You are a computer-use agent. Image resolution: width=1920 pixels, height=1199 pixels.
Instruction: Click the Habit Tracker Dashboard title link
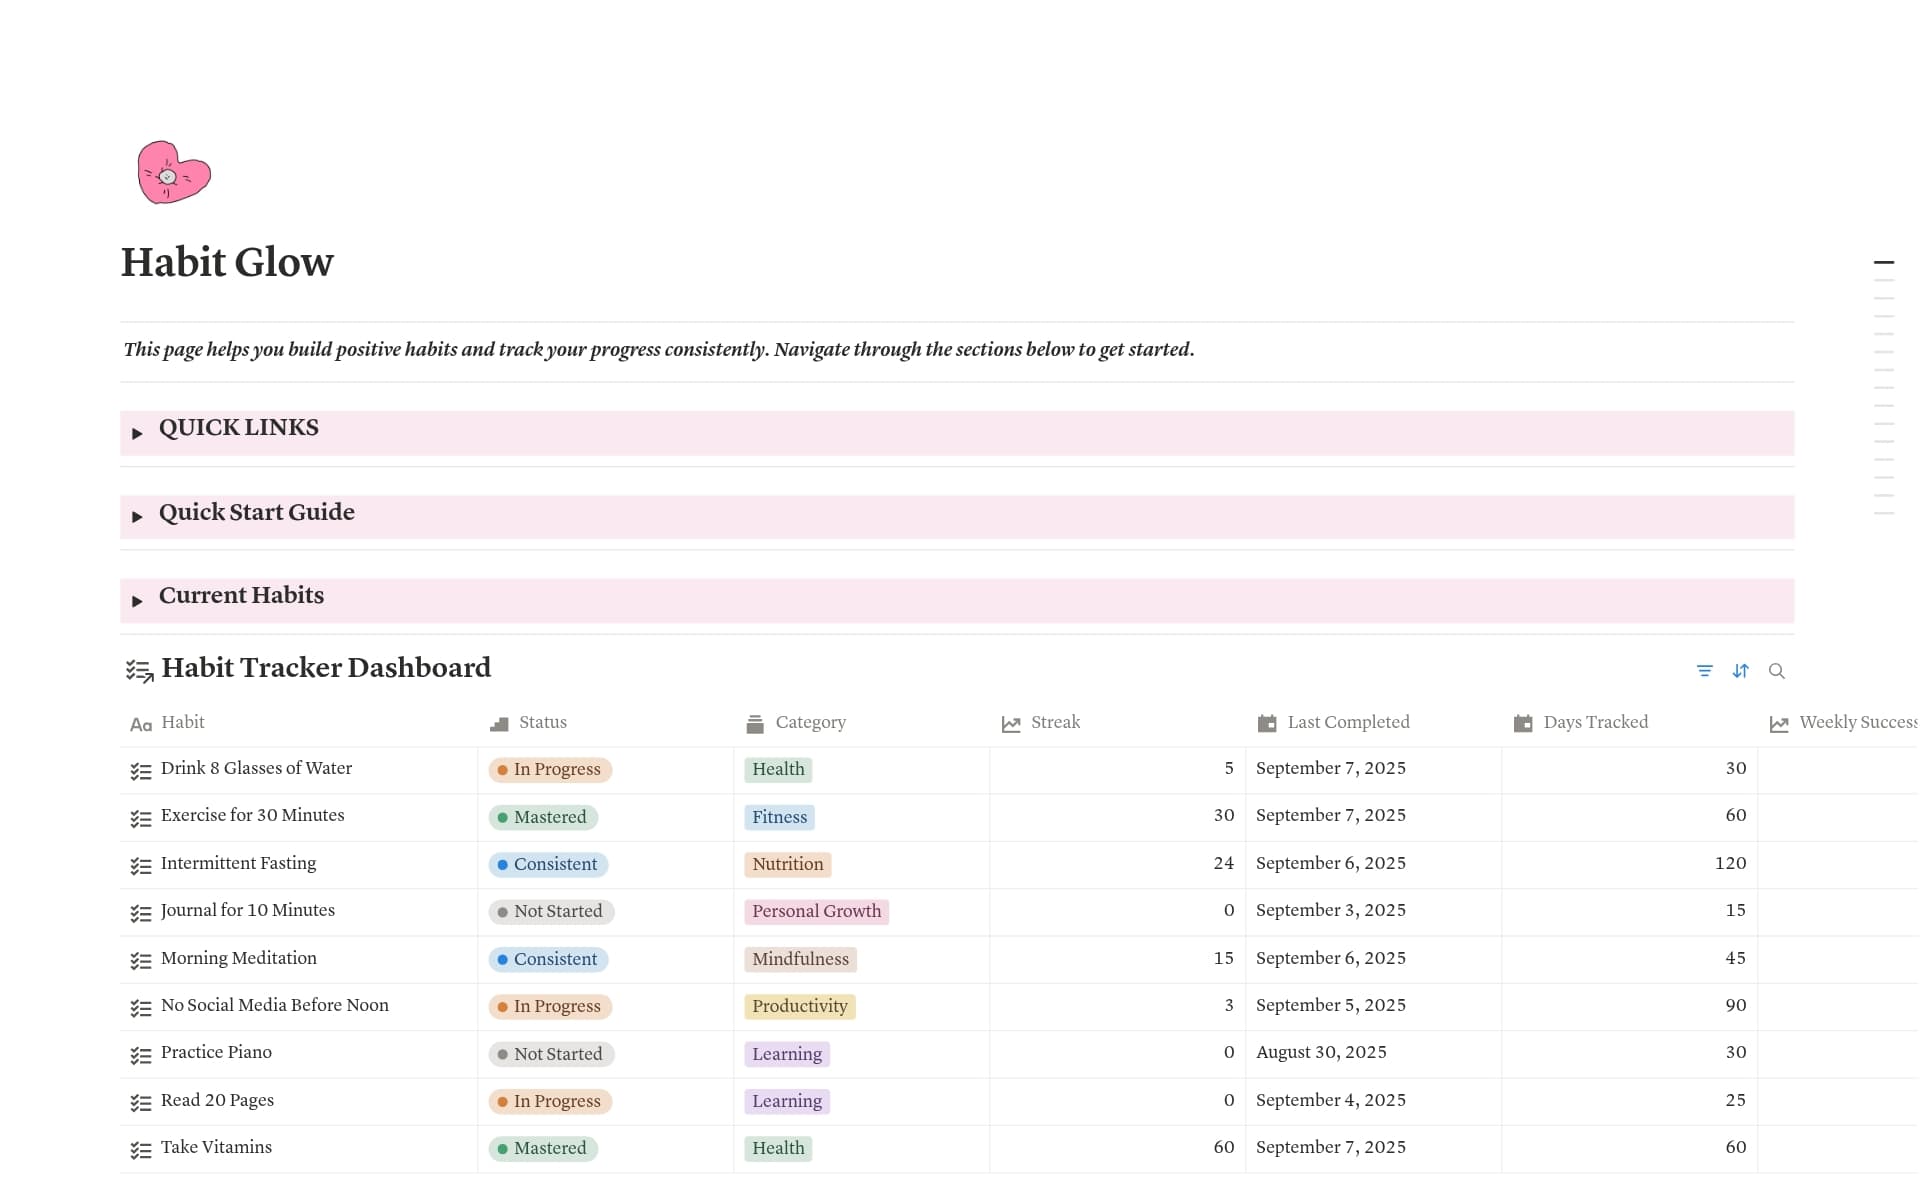[x=326, y=668]
